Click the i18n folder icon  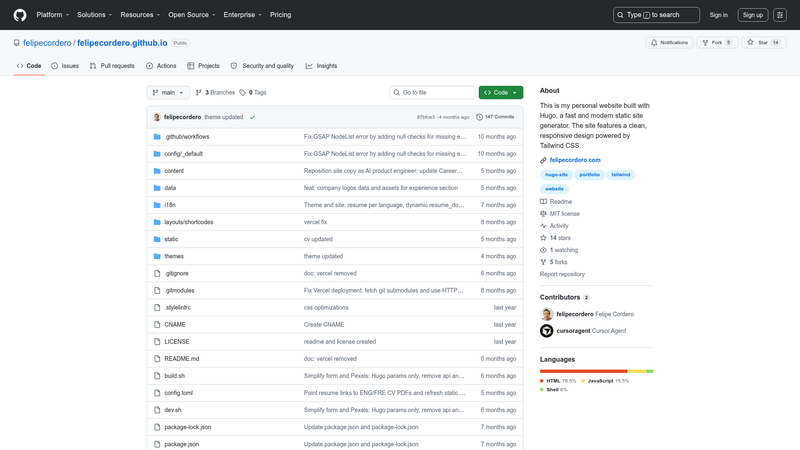click(x=157, y=205)
